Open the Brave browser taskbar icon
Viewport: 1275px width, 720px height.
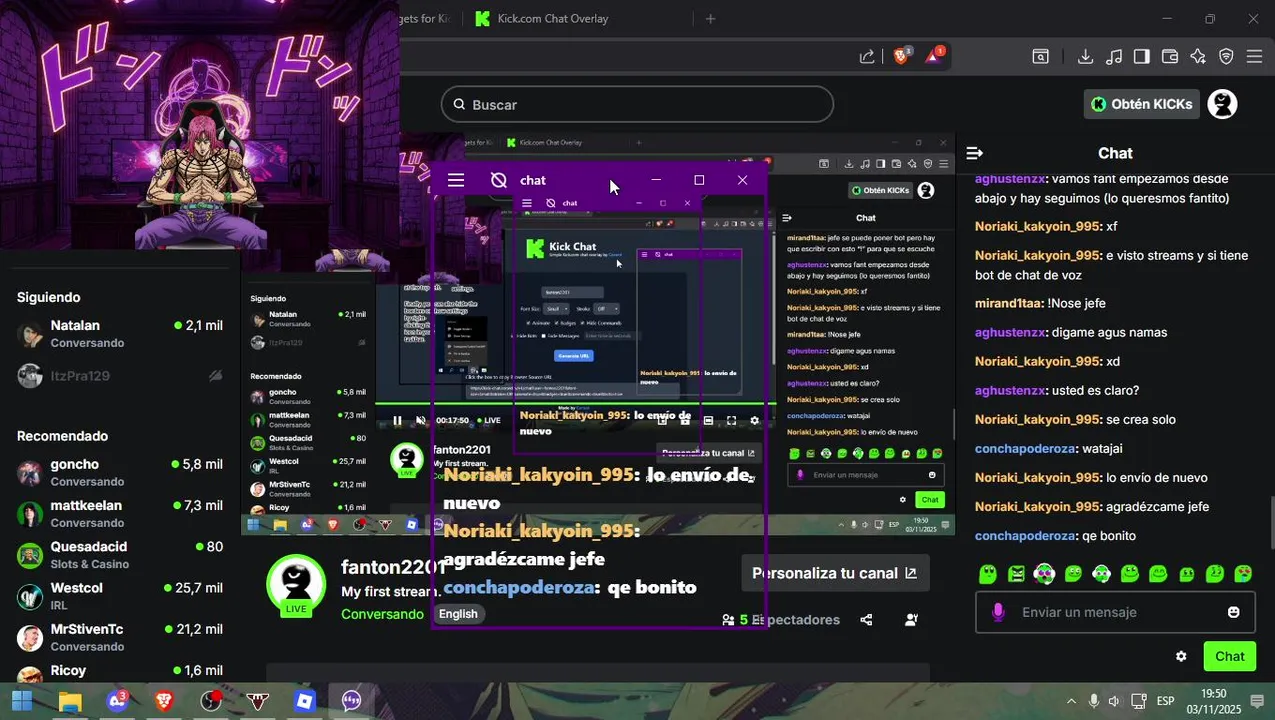point(163,701)
